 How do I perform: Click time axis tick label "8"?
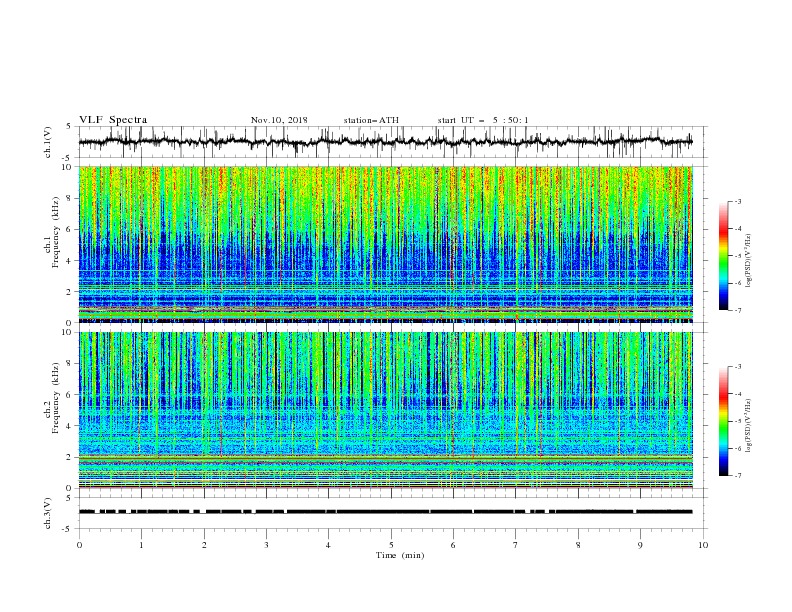(578, 545)
